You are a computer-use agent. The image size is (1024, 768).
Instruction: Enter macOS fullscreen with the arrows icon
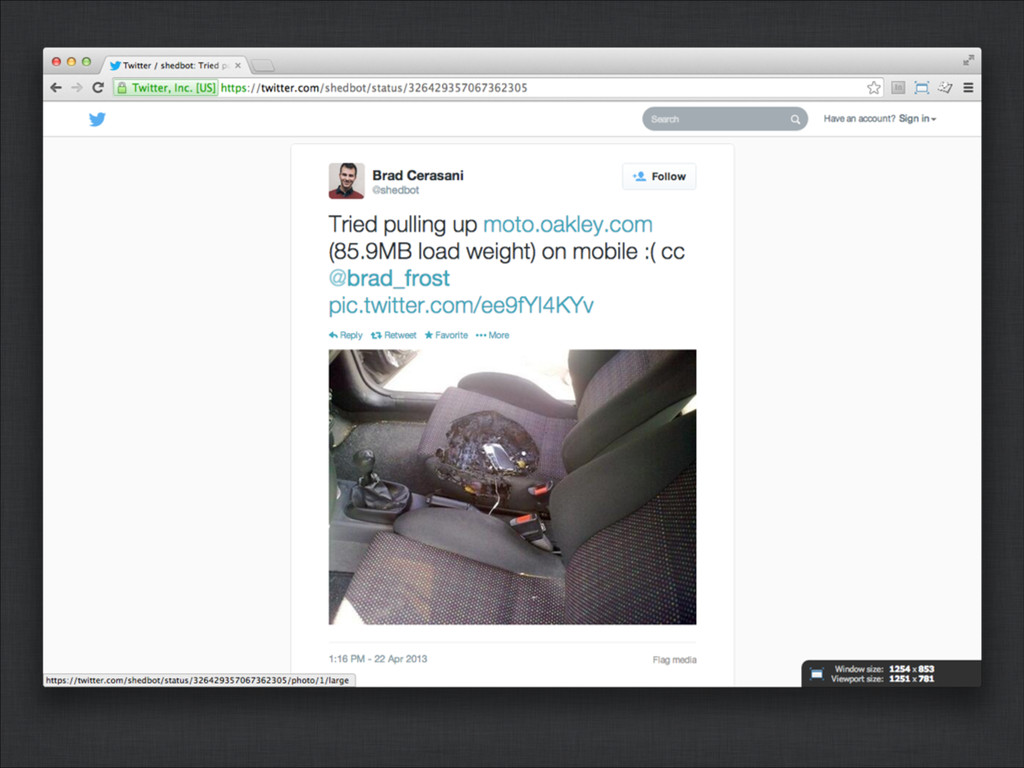click(x=968, y=61)
